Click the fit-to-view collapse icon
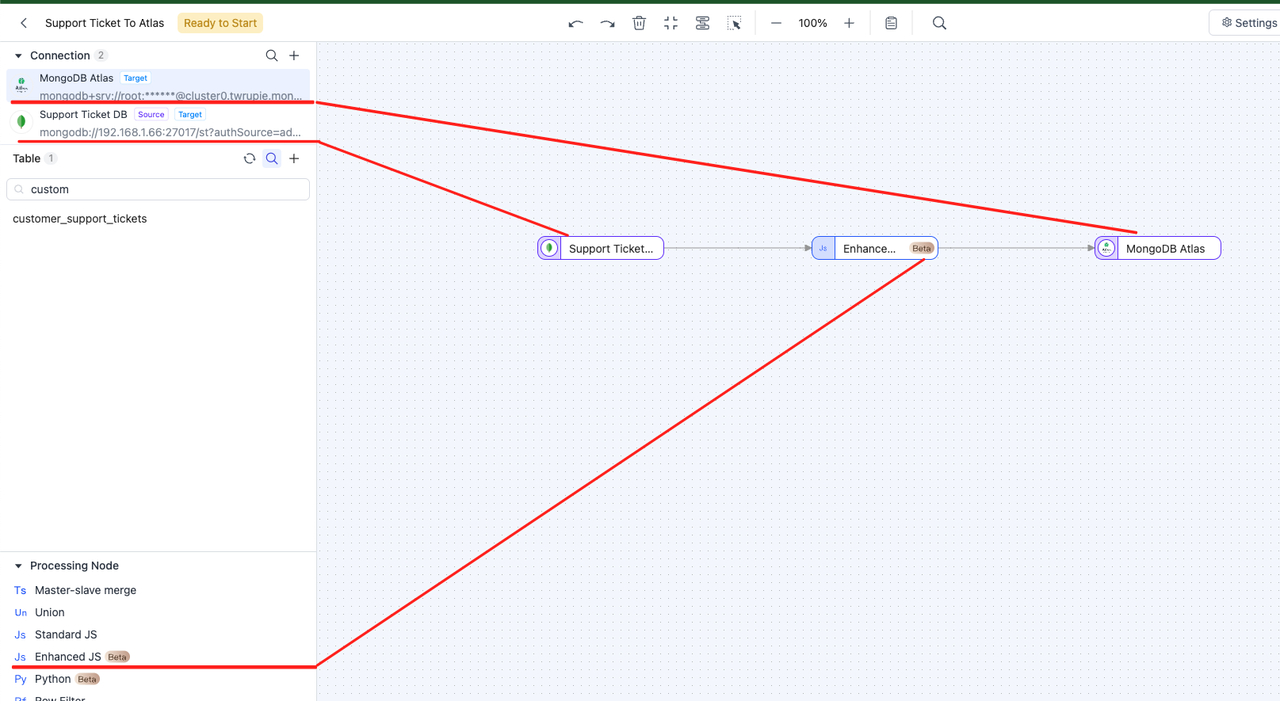Screen dimensions: 1280x701 pyautogui.click(x=671, y=23)
